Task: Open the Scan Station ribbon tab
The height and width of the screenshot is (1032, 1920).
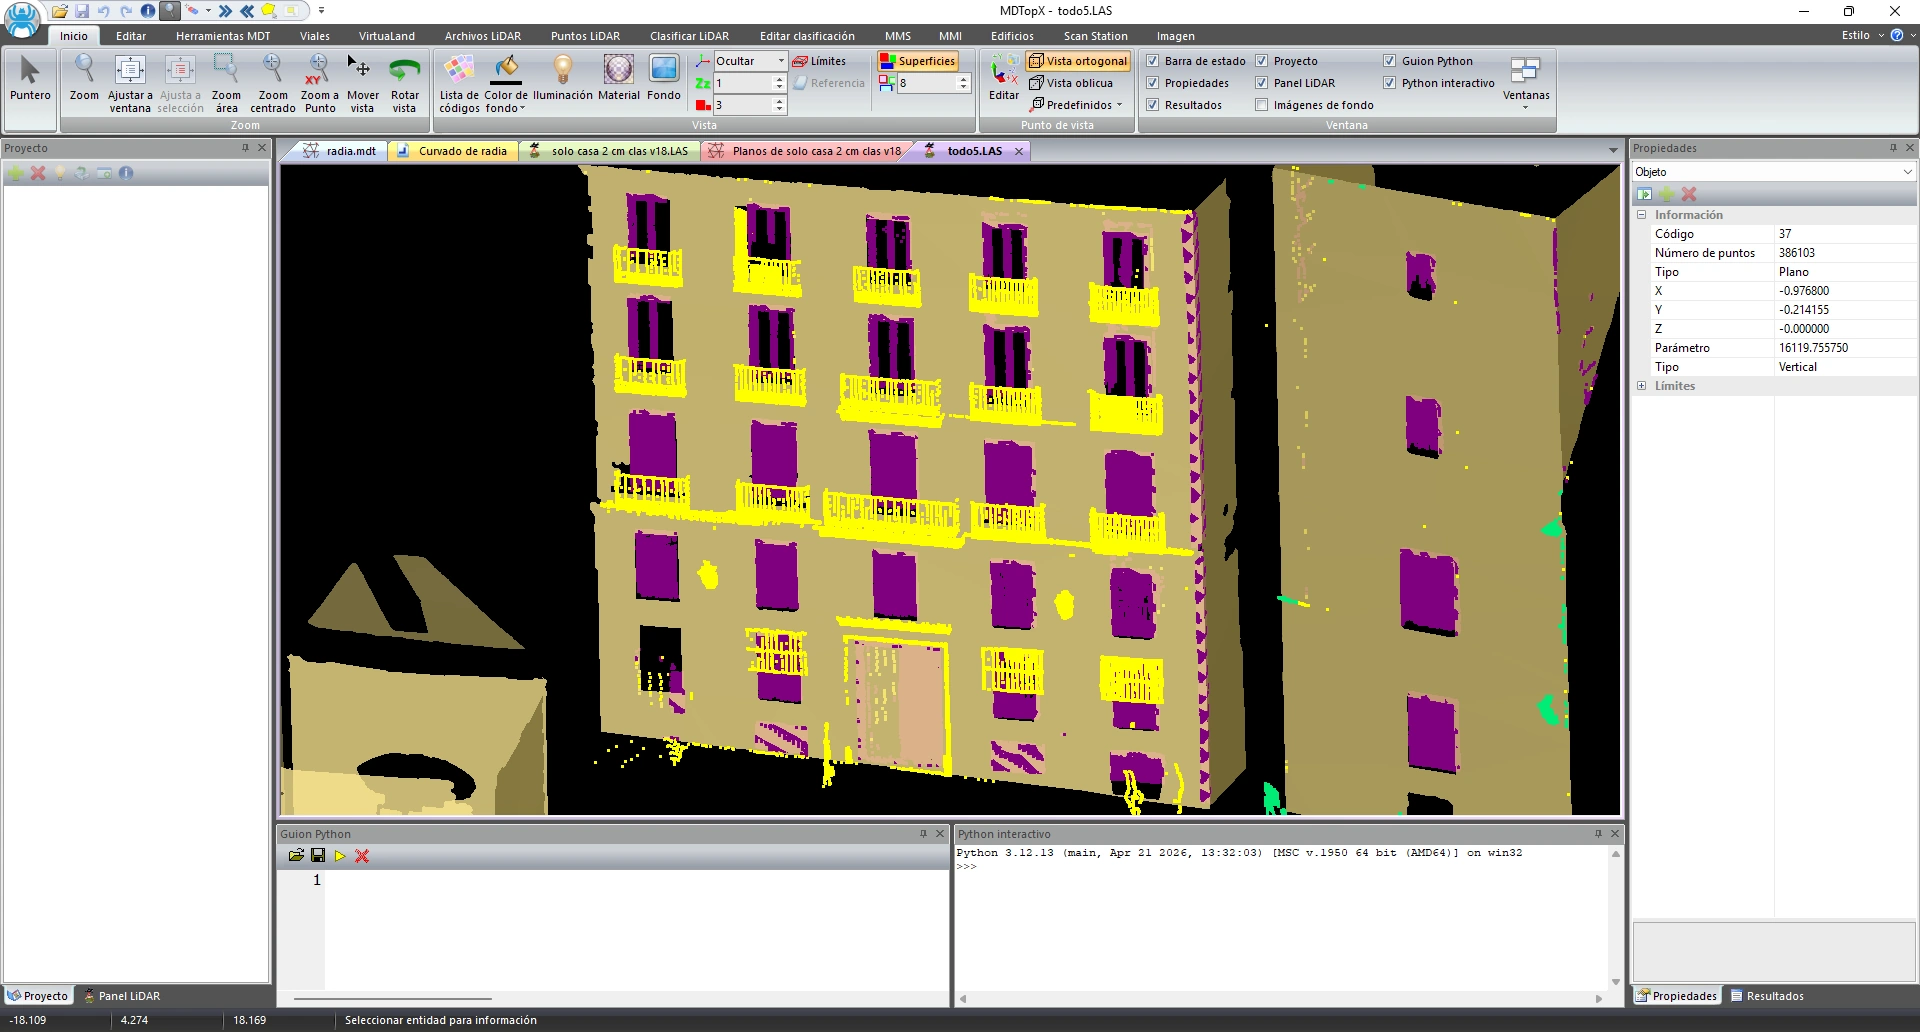Action: tap(1095, 36)
